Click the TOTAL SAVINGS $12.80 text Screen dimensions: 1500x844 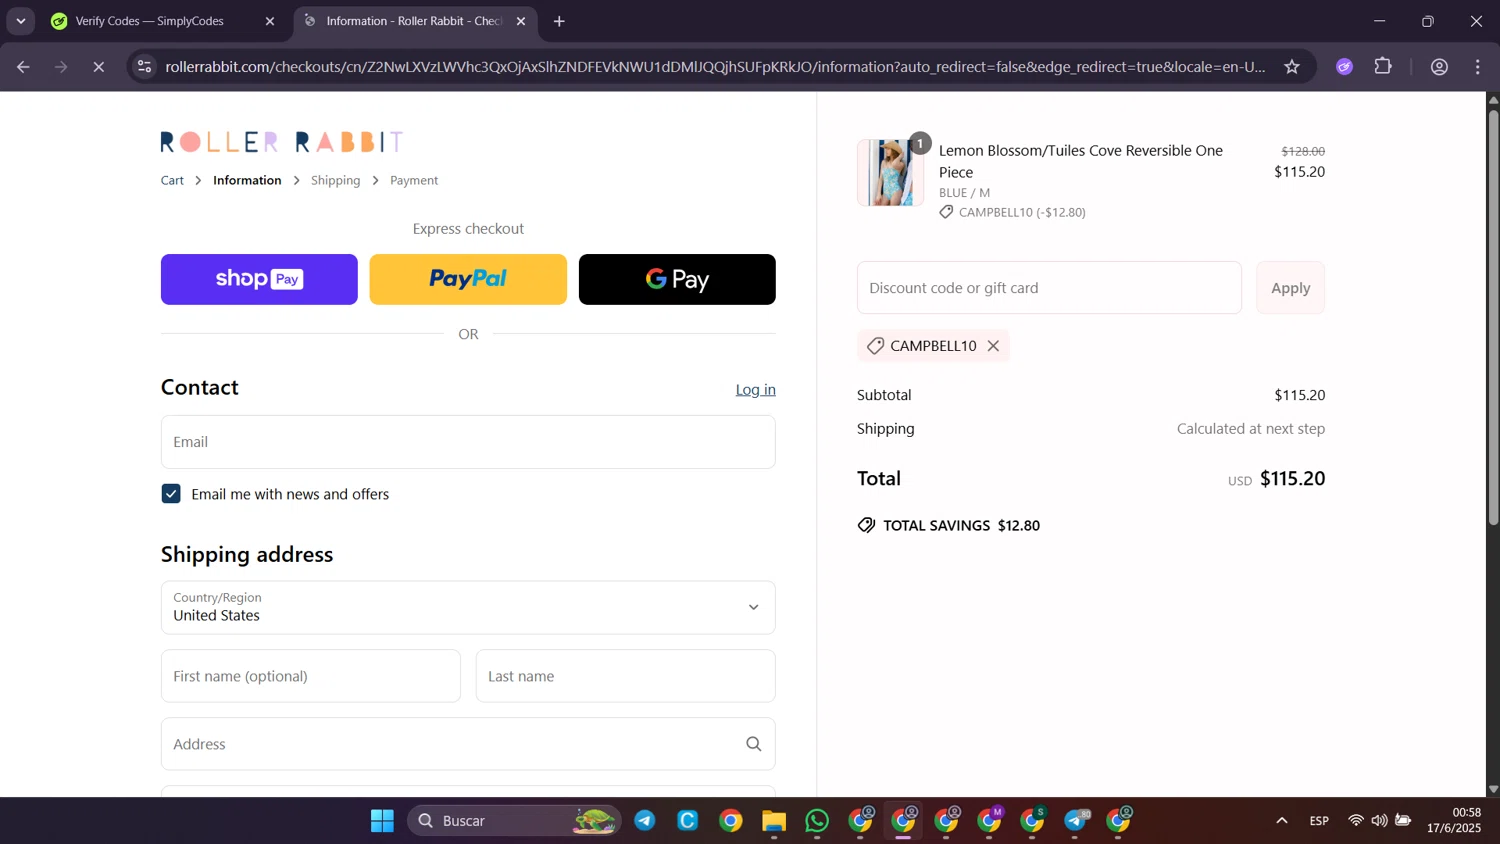point(961,526)
